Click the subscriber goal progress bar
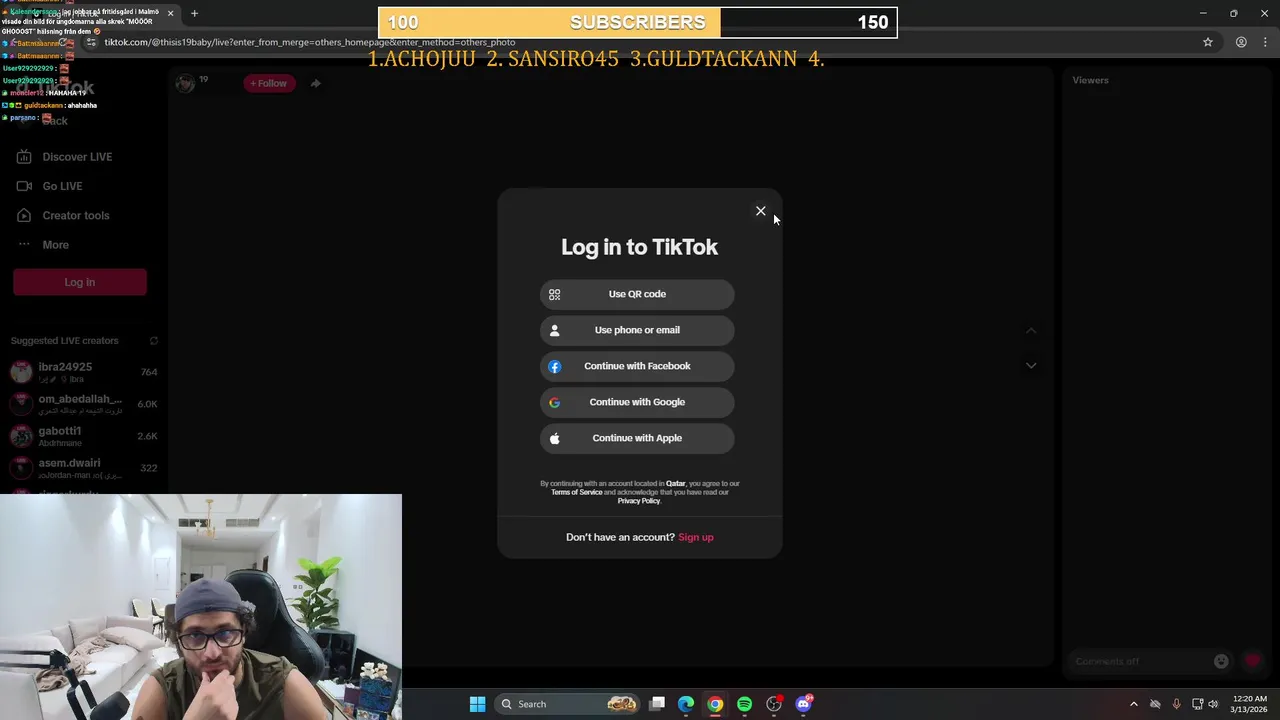The image size is (1280, 720). pos(638,22)
